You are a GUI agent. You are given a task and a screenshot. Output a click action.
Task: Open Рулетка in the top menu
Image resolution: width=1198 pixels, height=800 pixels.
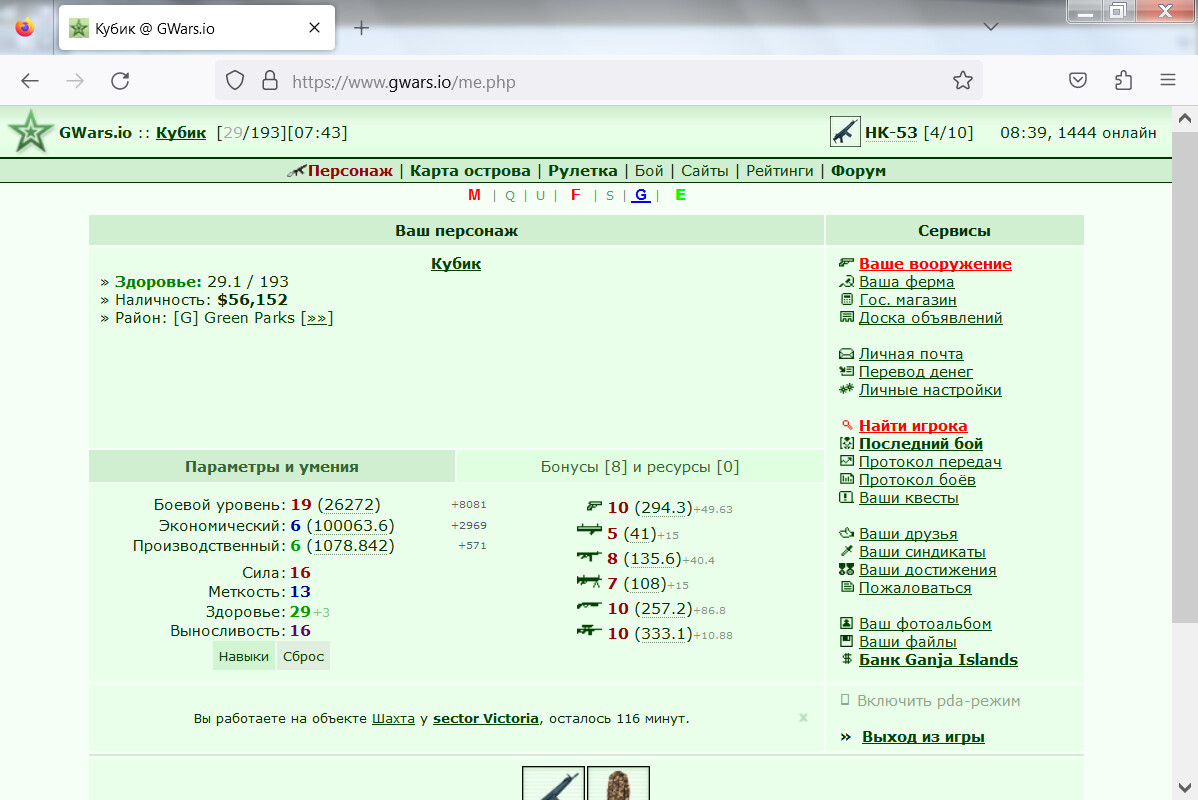coord(582,170)
